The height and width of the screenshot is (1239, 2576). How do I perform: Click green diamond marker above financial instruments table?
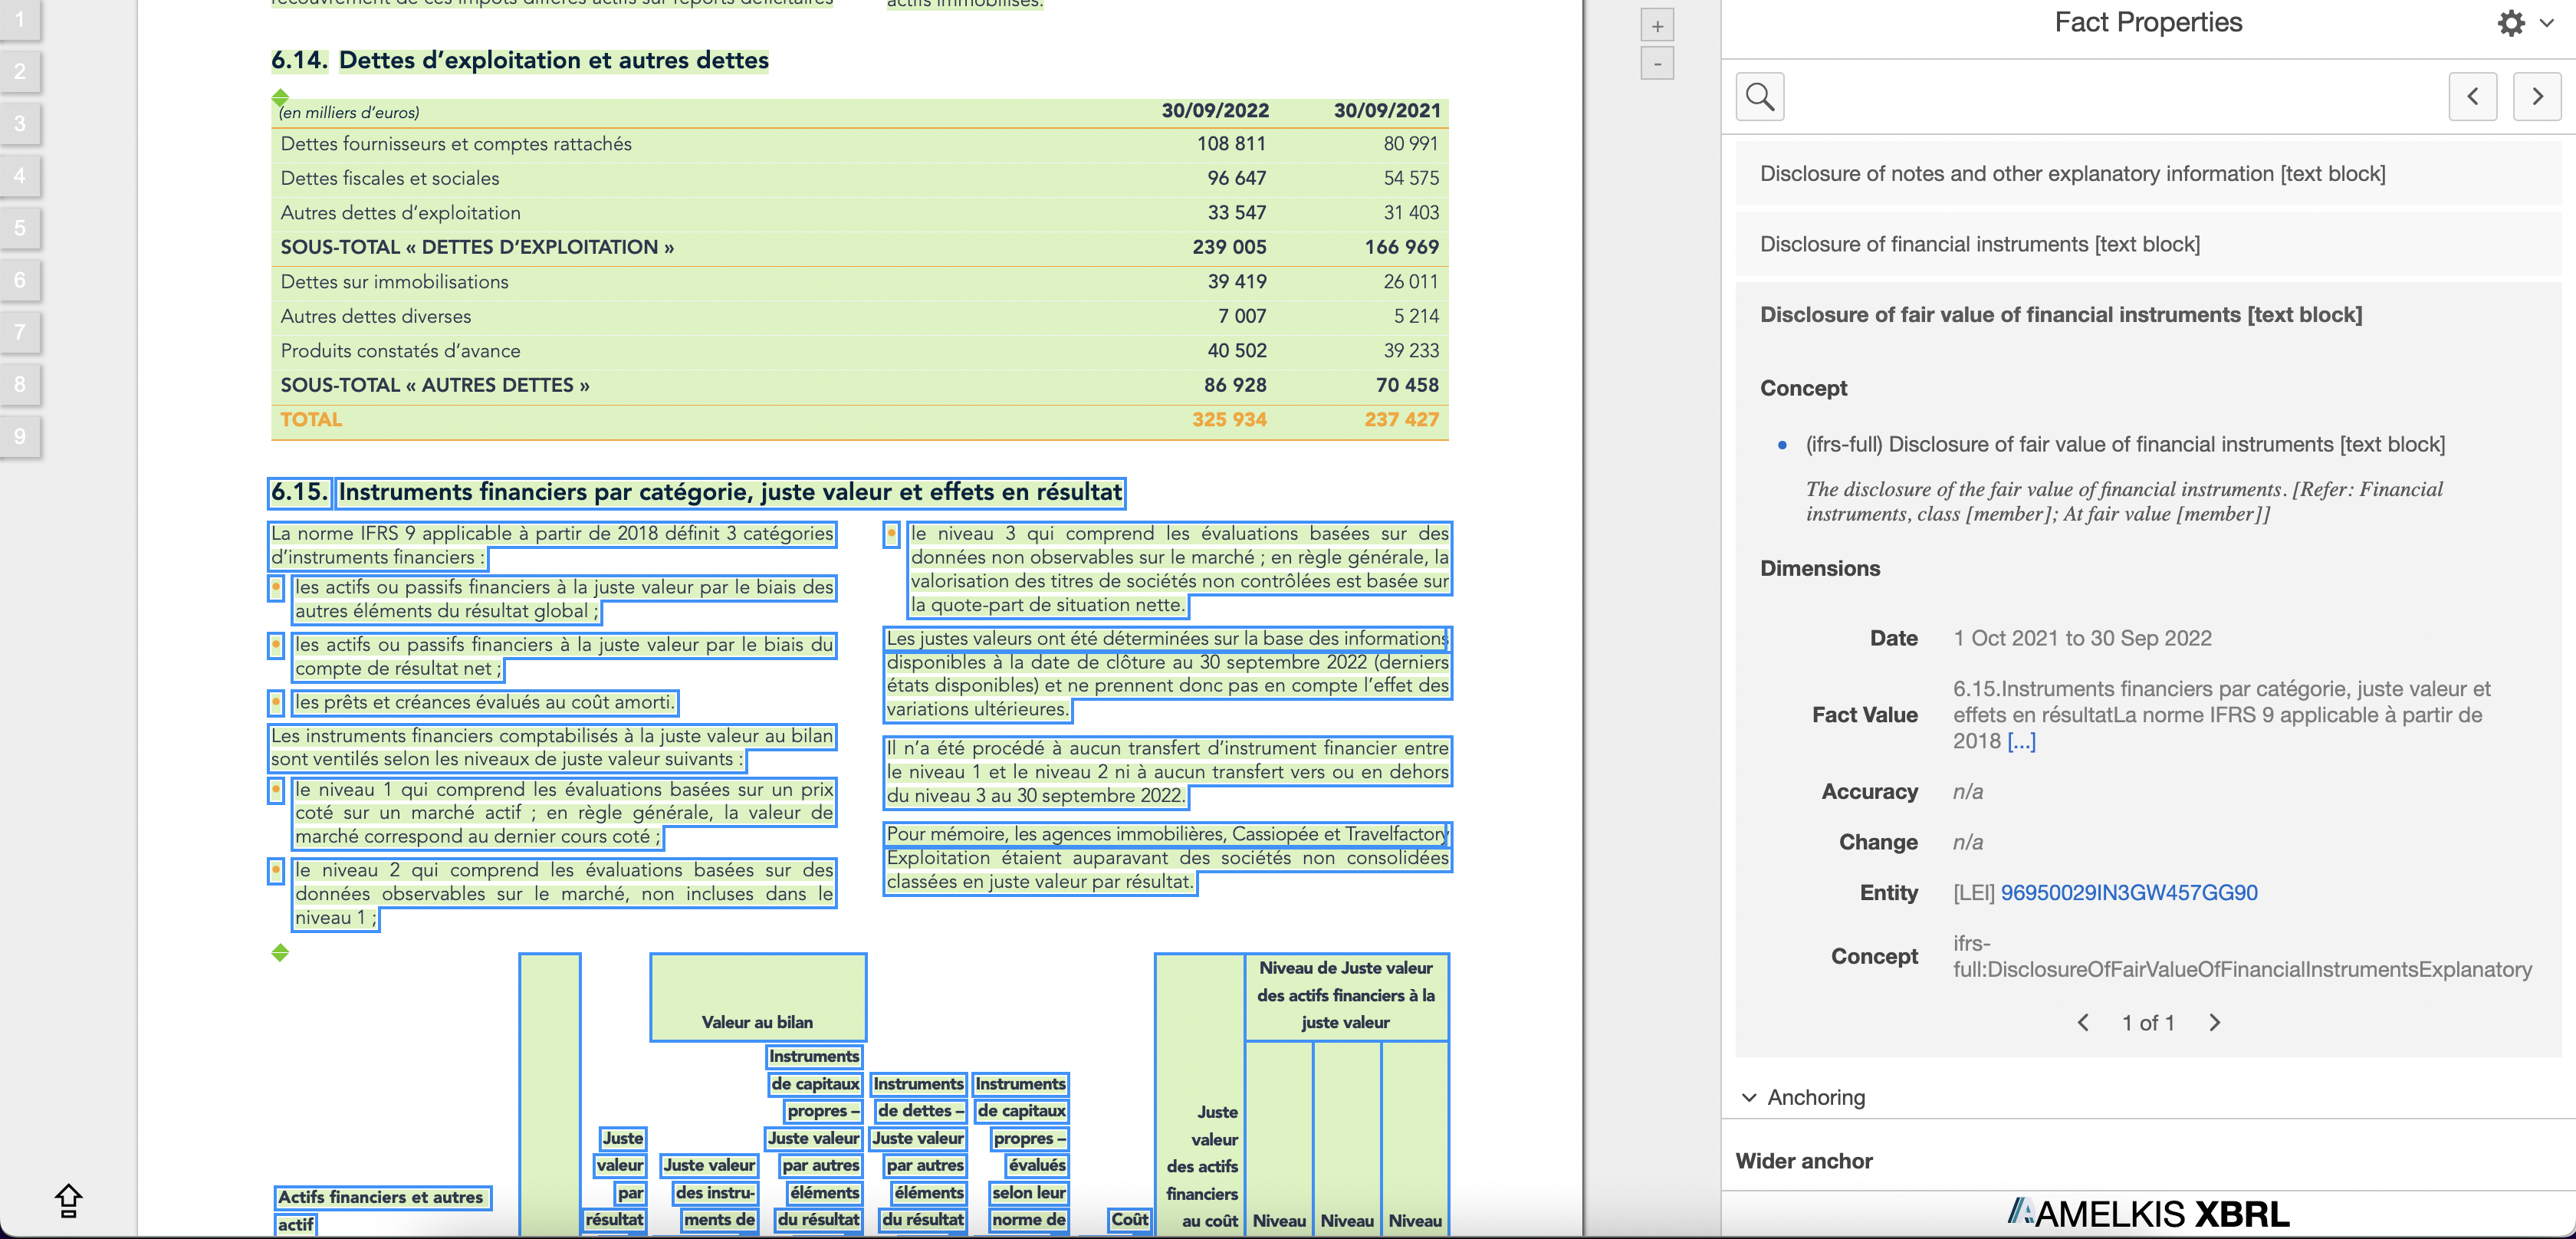[280, 952]
